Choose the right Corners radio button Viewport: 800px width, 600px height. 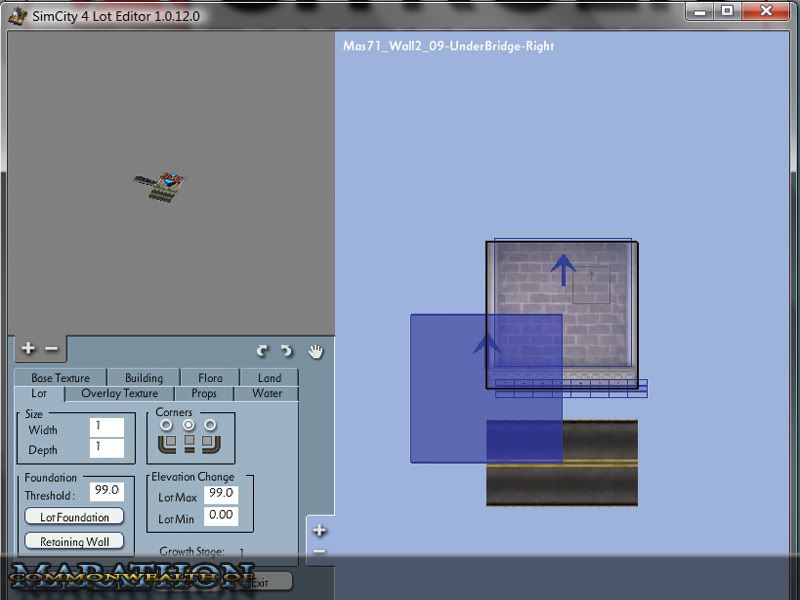point(210,424)
